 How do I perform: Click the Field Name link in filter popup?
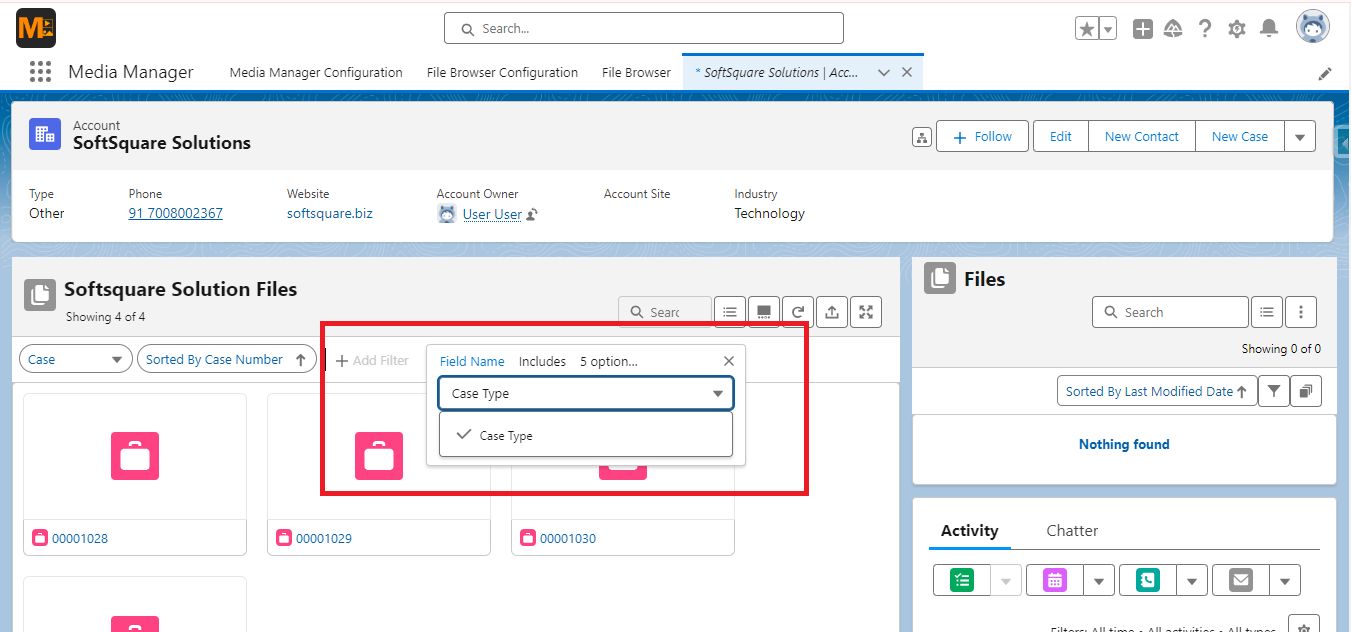(x=472, y=361)
